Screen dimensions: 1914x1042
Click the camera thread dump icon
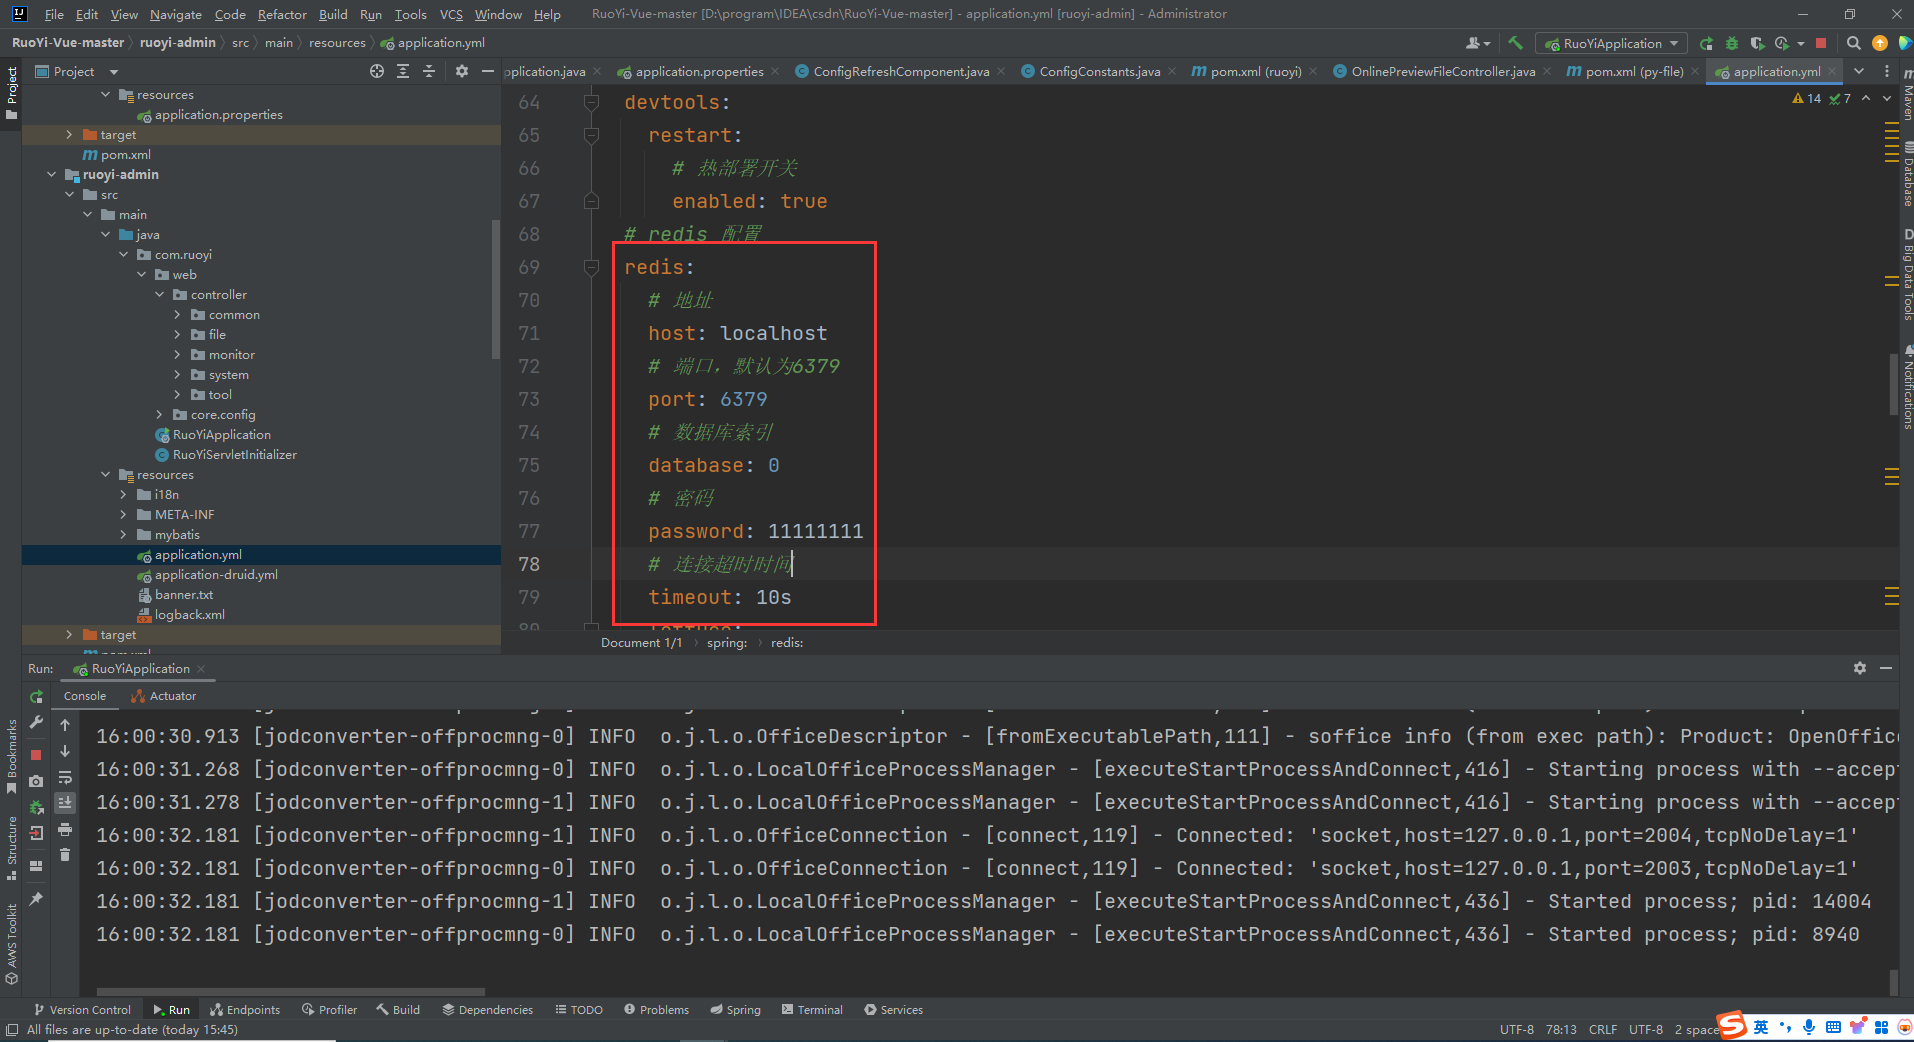tap(36, 781)
